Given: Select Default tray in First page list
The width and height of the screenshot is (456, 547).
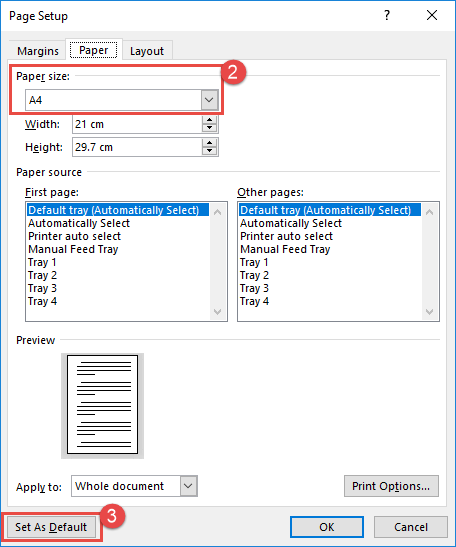Looking at the screenshot, I should (x=118, y=210).
